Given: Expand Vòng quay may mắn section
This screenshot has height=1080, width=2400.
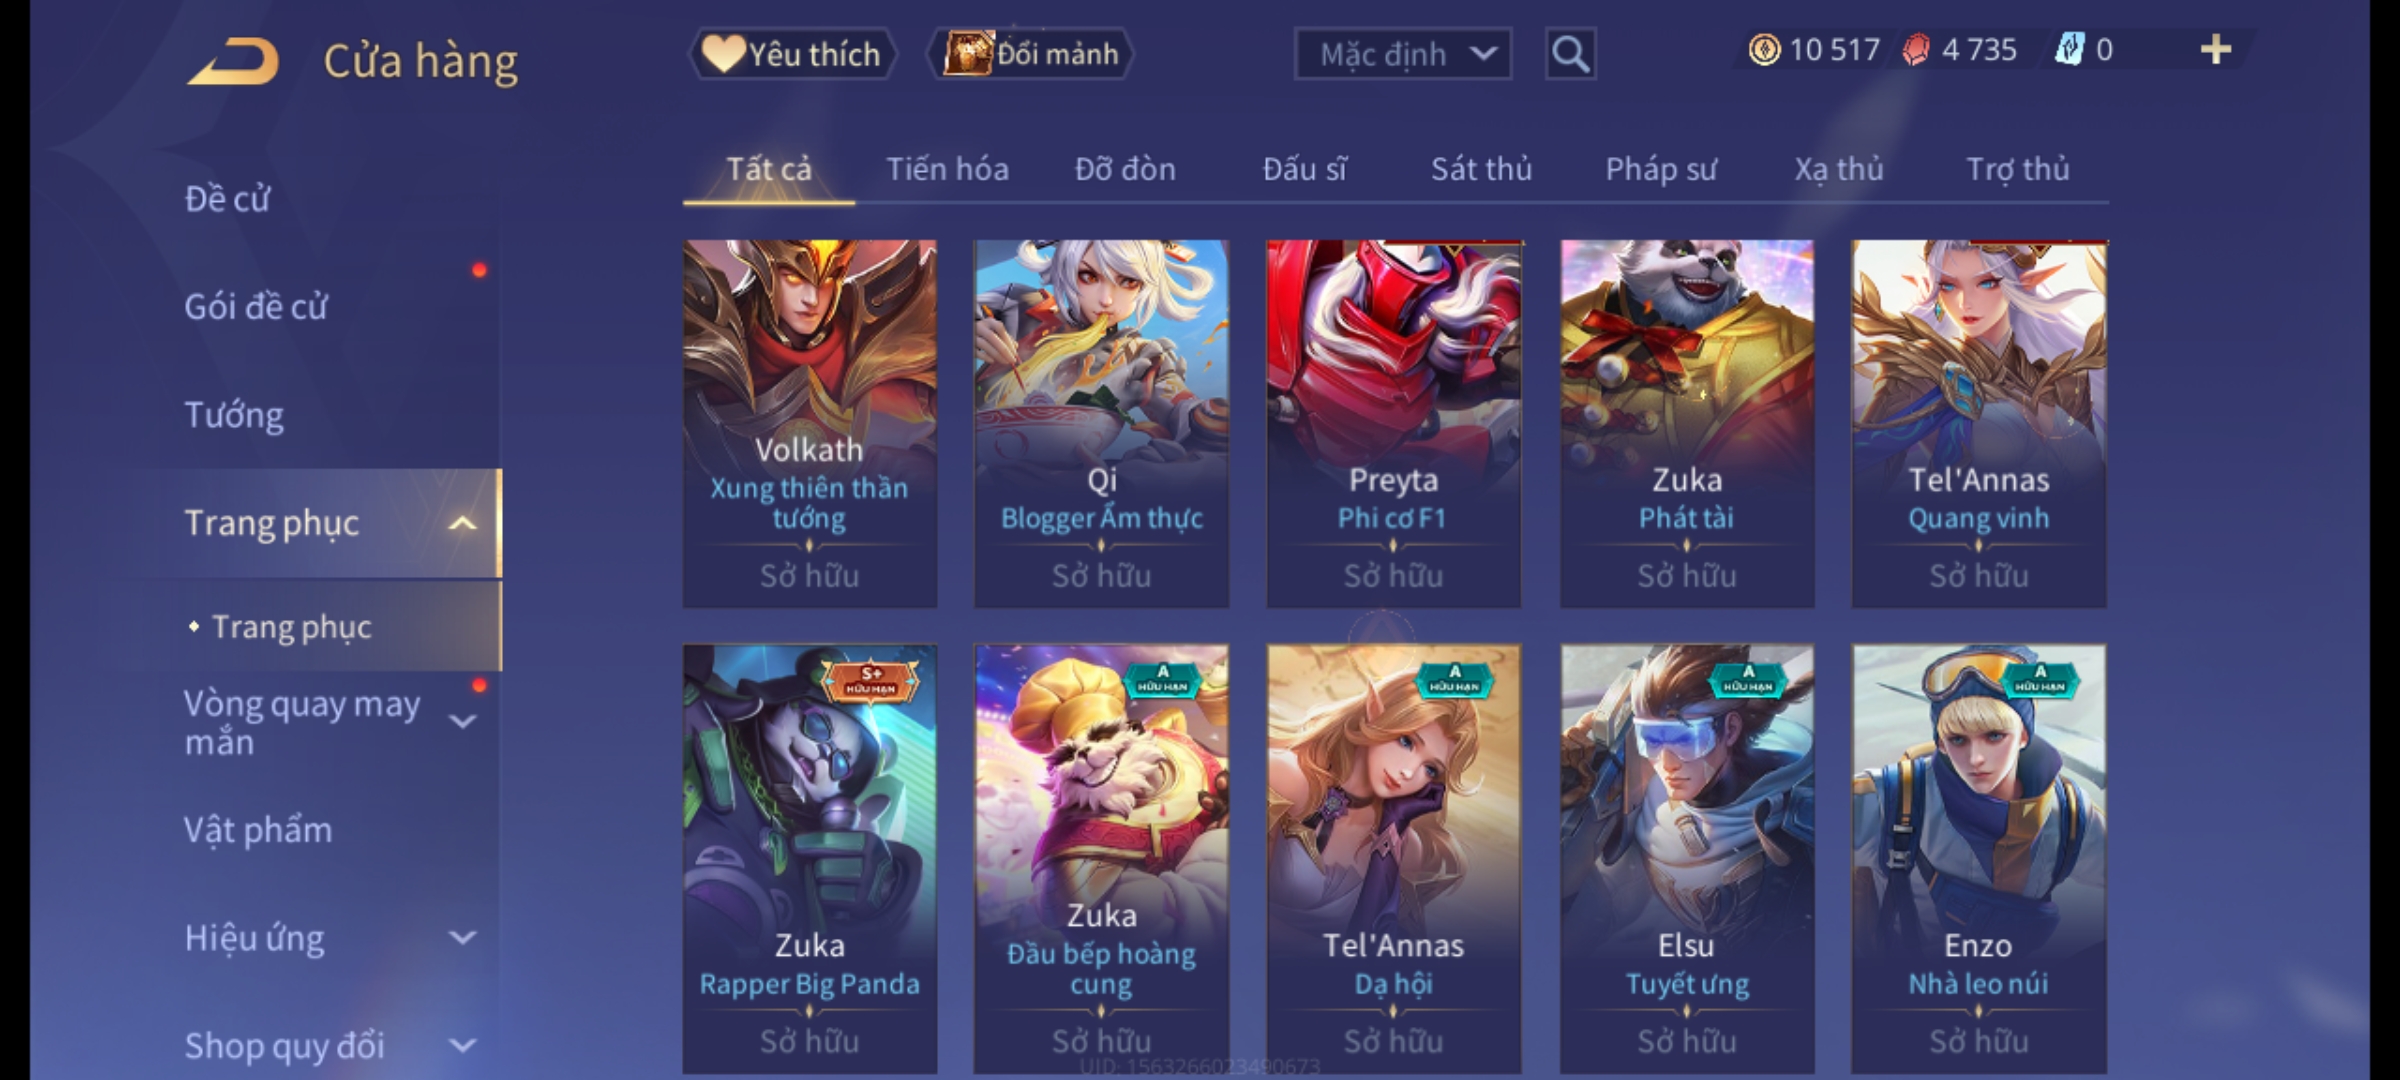Looking at the screenshot, I should pos(462,721).
